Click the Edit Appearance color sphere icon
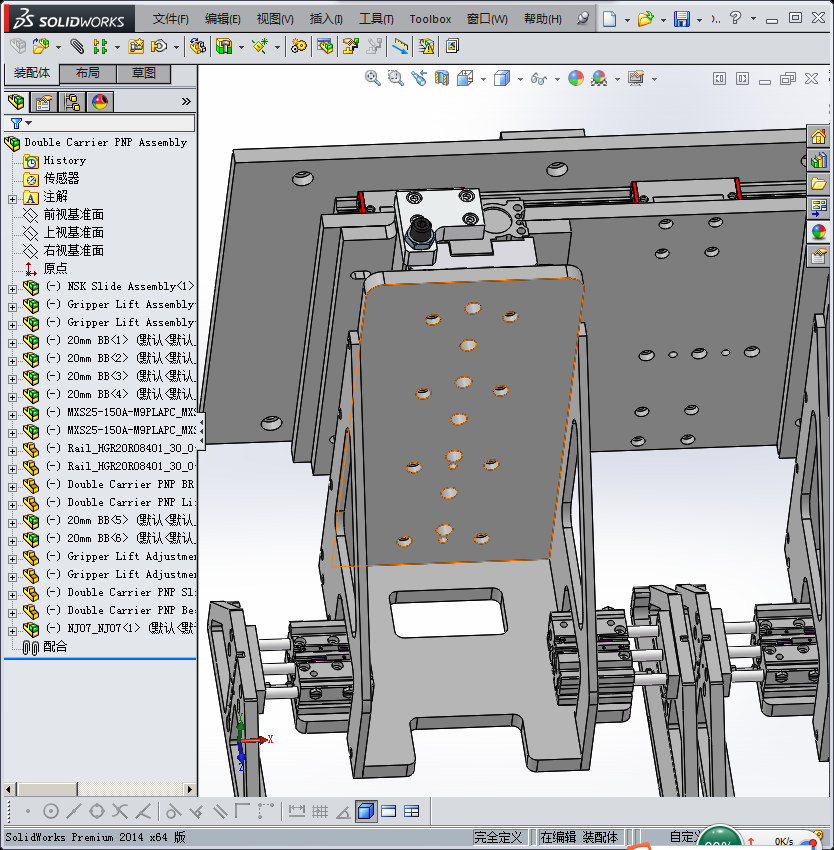Viewport: 834px width, 850px height. (x=575, y=78)
